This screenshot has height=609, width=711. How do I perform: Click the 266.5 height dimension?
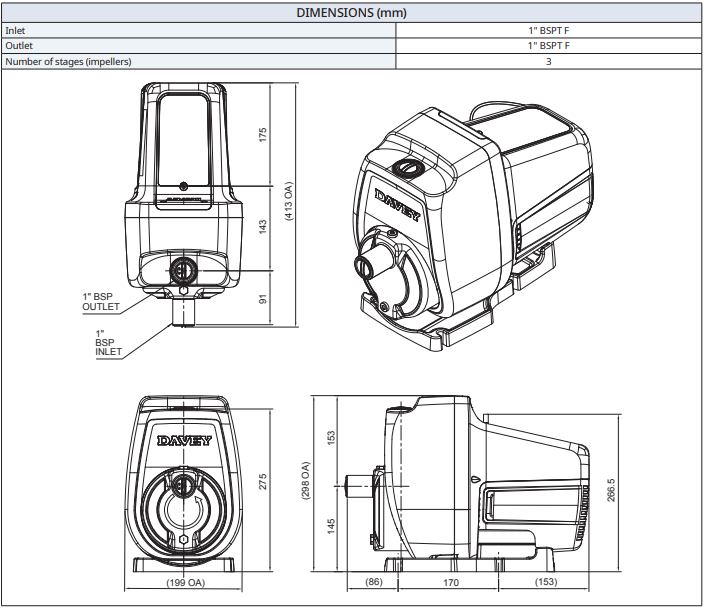click(x=611, y=490)
